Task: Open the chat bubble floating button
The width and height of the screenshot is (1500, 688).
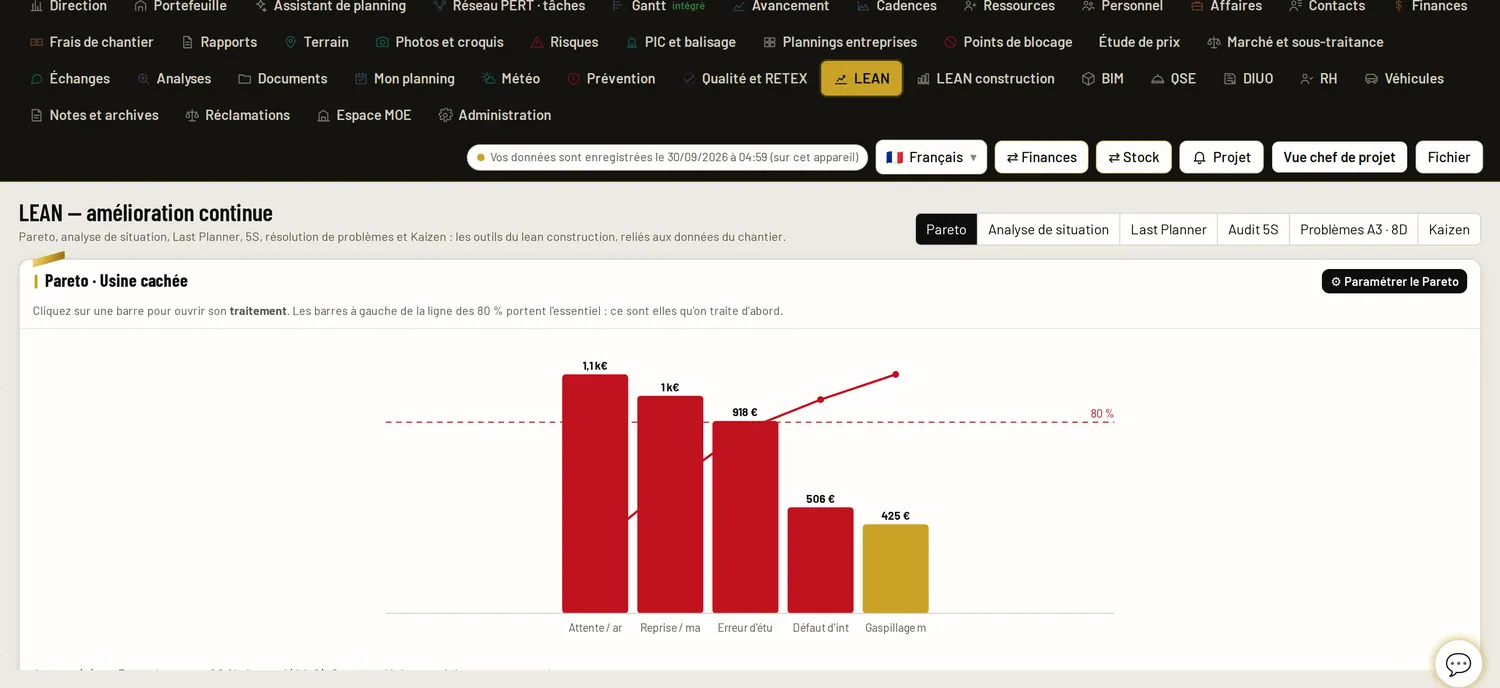Action: pos(1458,664)
